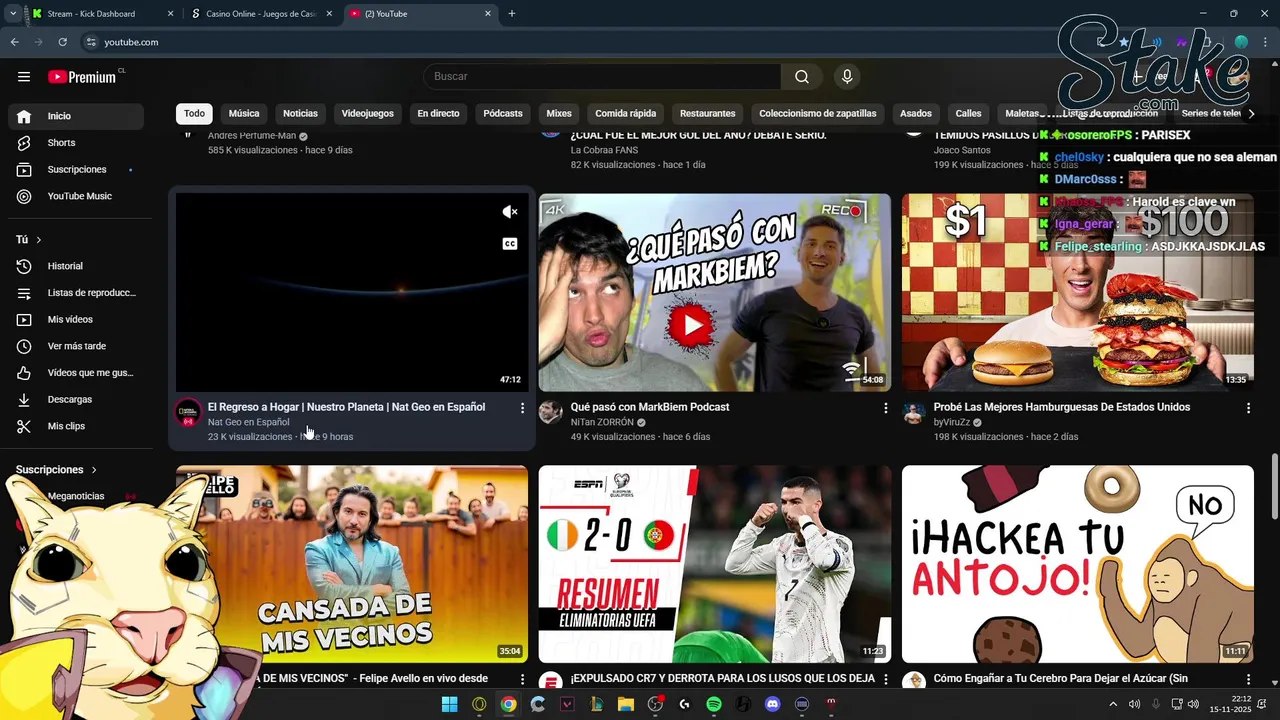Screen dimensions: 1280x720
Task: Click the YouTube search input field
Action: (x=602, y=77)
